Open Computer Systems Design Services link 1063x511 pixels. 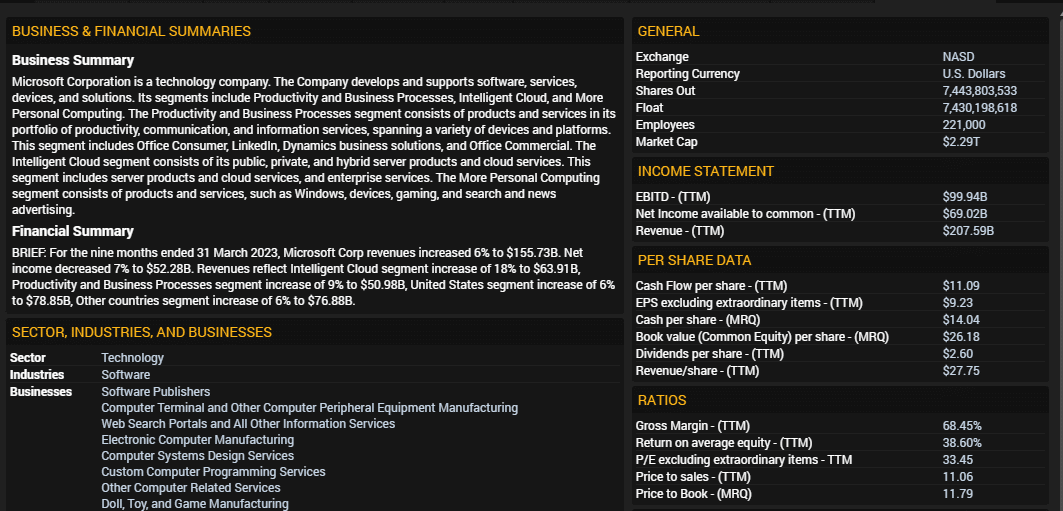click(x=197, y=456)
